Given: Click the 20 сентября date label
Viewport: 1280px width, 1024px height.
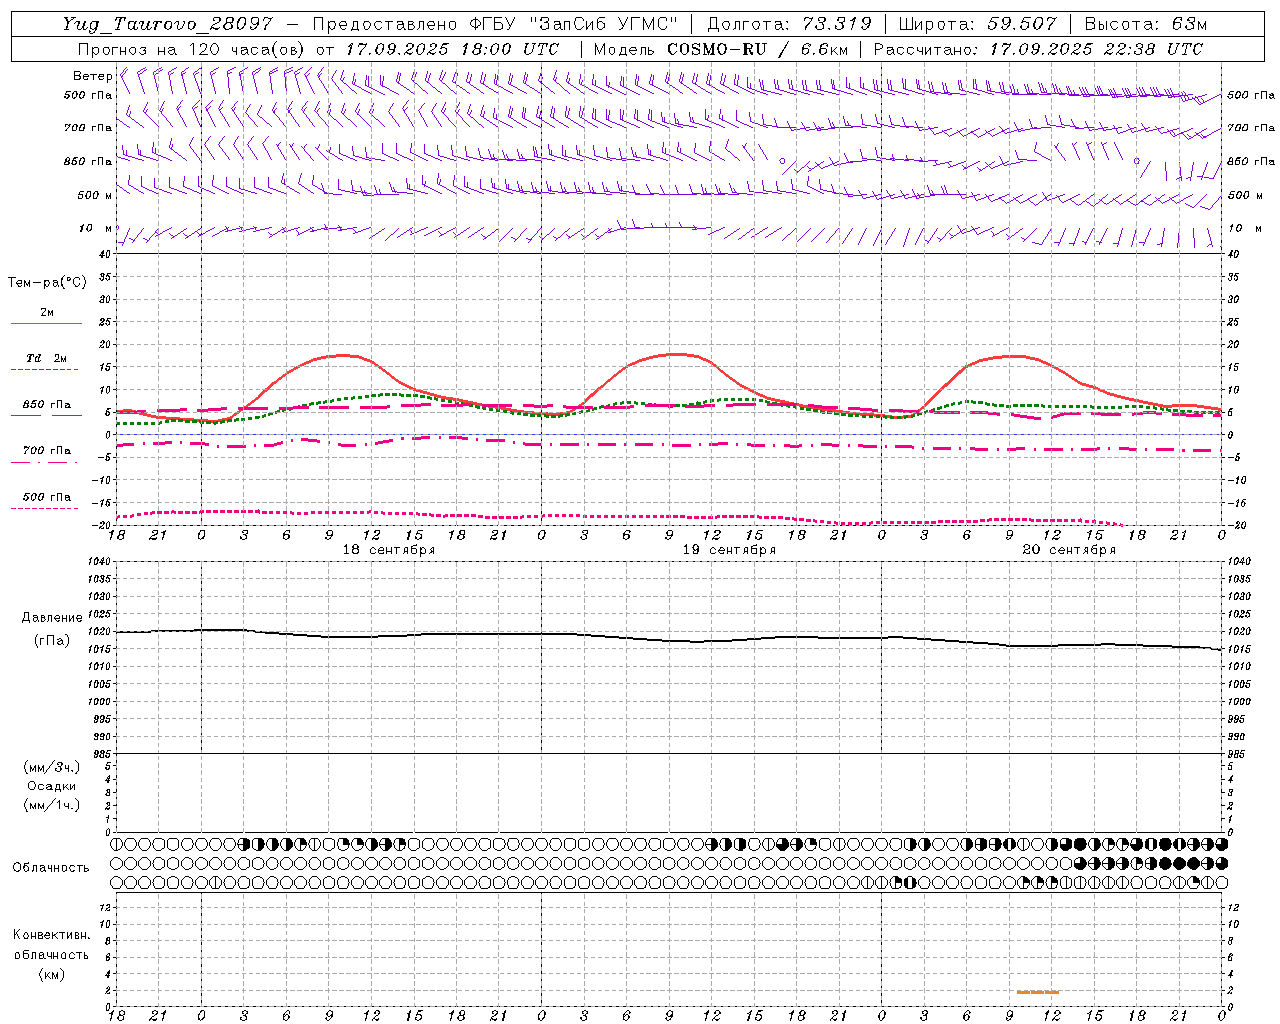Looking at the screenshot, I should point(1069,550).
